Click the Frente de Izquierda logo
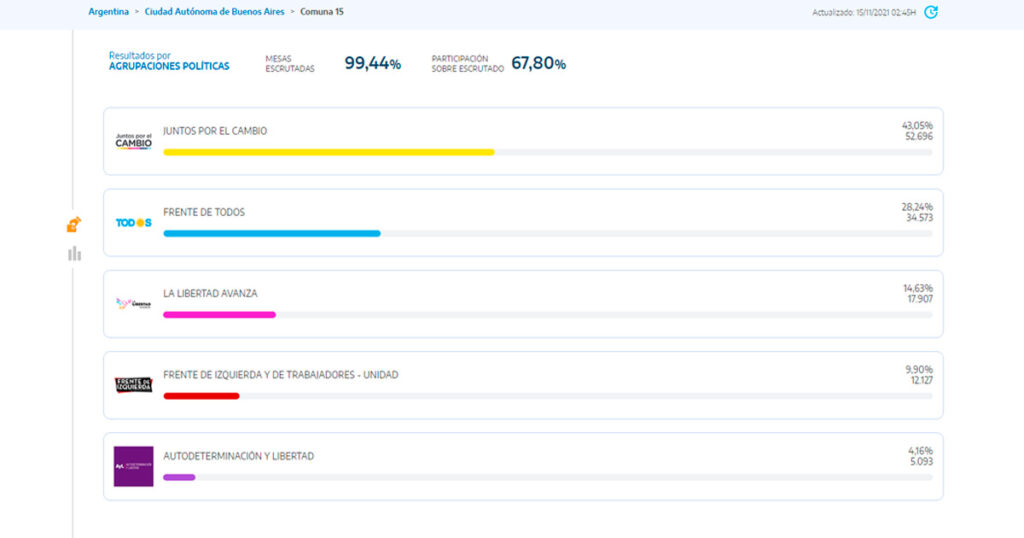Image resolution: width=1024 pixels, height=538 pixels. click(133, 385)
